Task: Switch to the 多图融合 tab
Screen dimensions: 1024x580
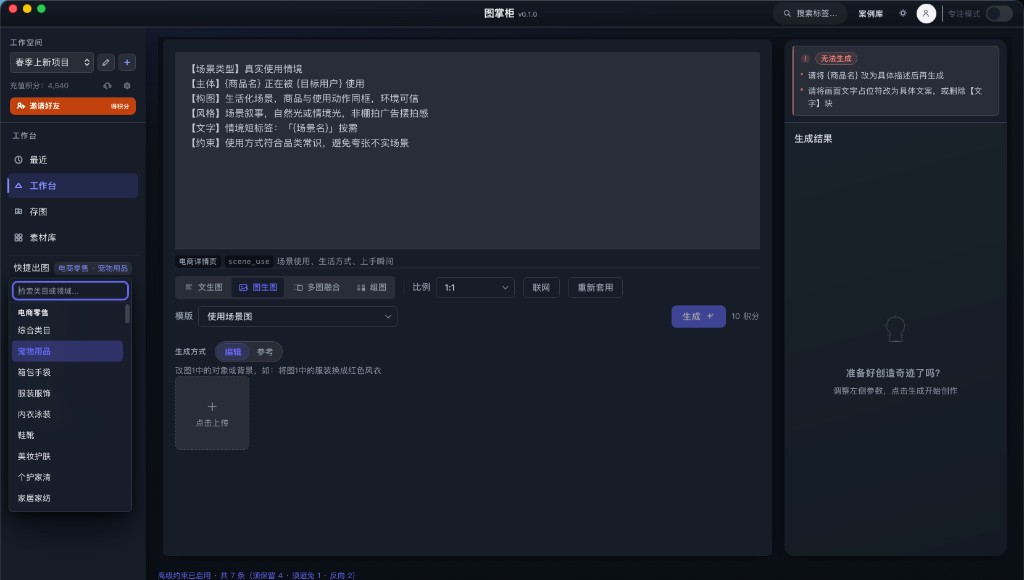Action: coord(317,287)
